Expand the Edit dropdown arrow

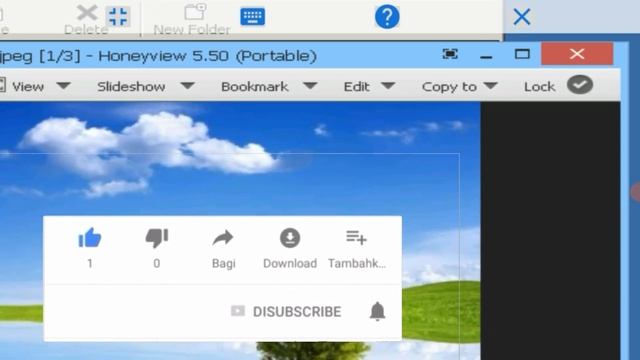pyautogui.click(x=388, y=86)
